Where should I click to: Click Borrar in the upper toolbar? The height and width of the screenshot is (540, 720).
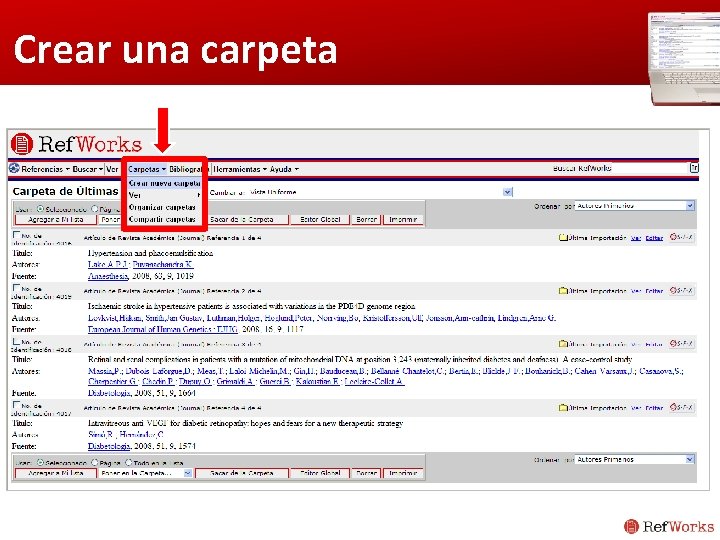point(366,219)
